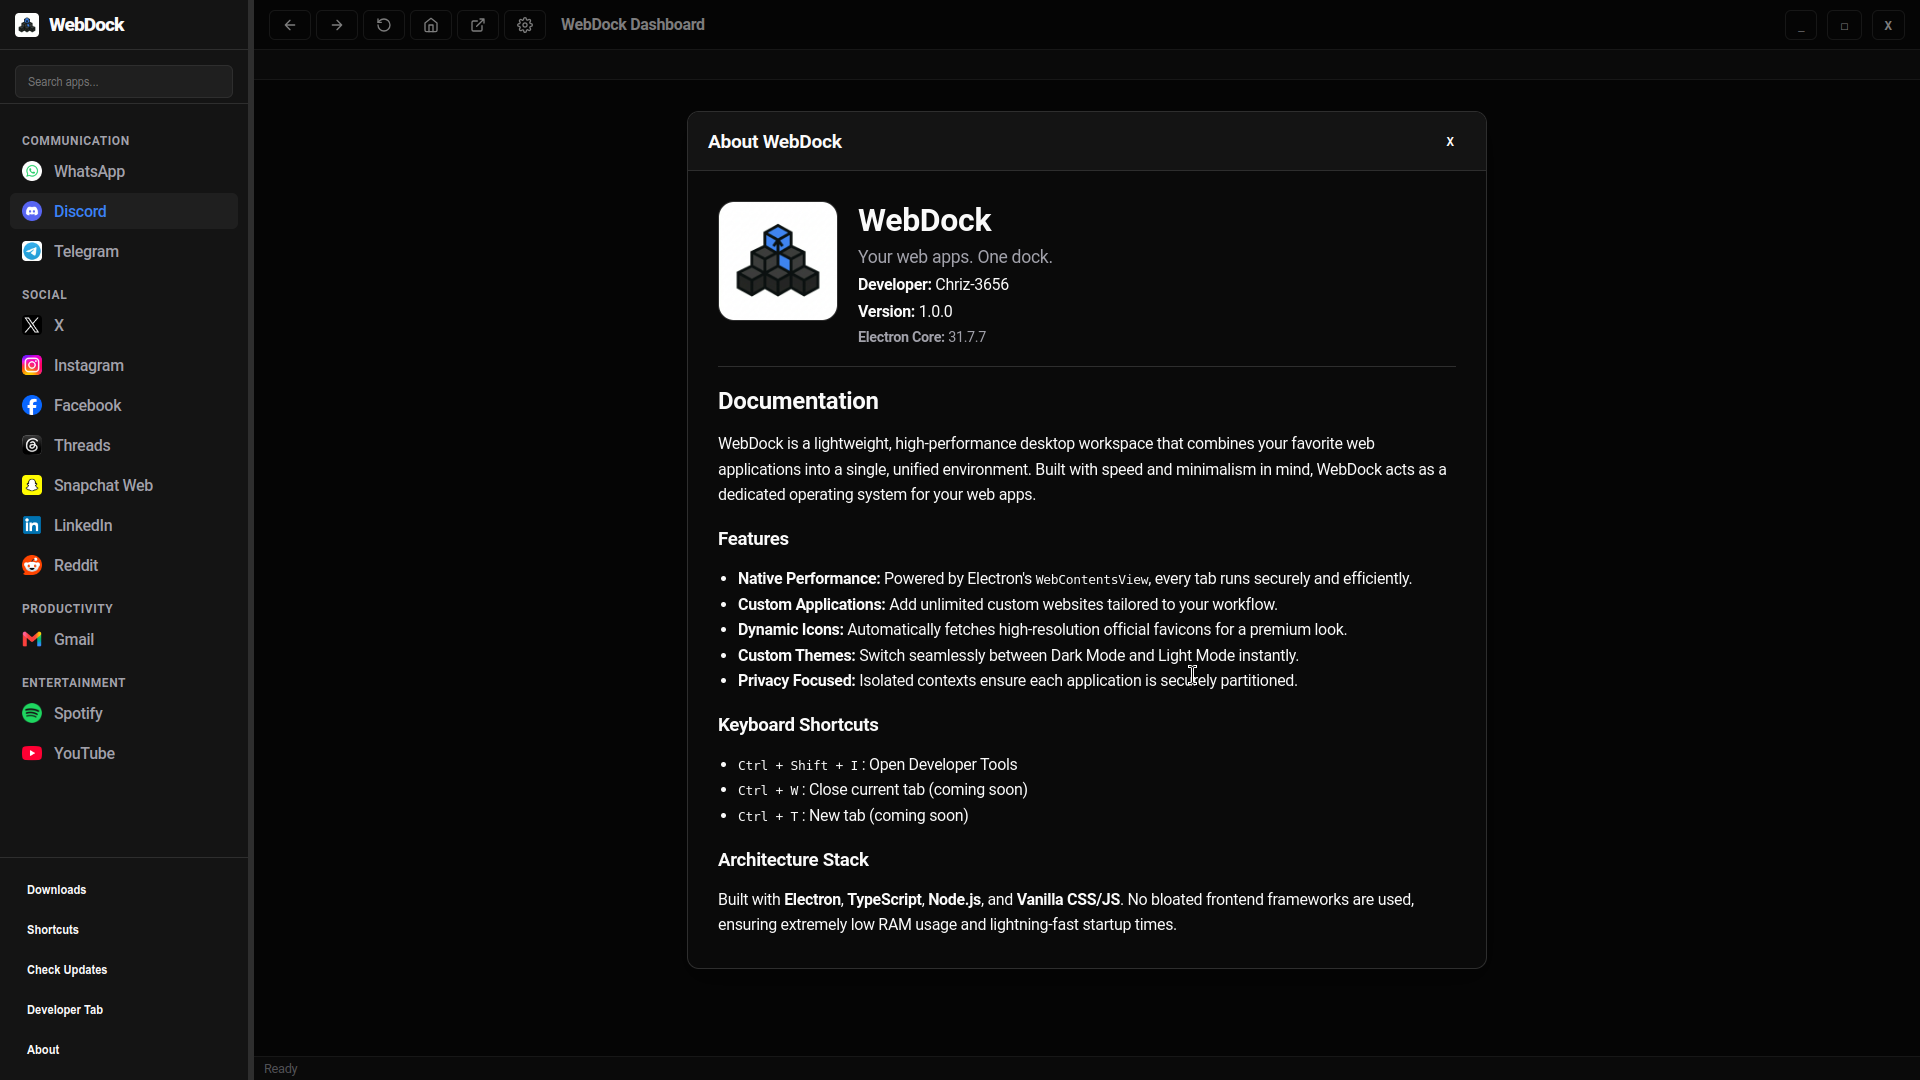Click the 'Native Performance' feature bullet
The width and height of the screenshot is (1920, 1080).
[1075, 579]
